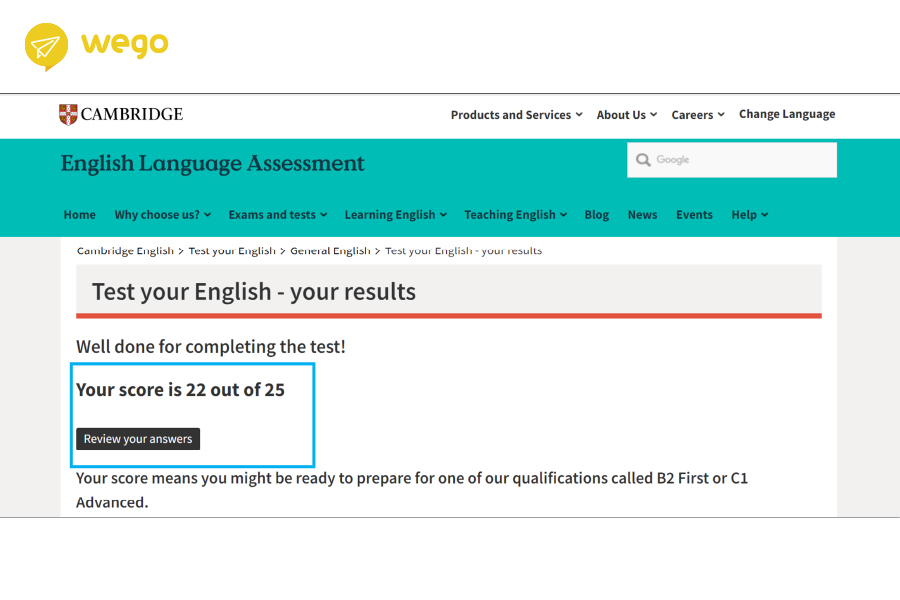
Task: Click the General English breadcrumb link
Action: pyautogui.click(x=330, y=251)
